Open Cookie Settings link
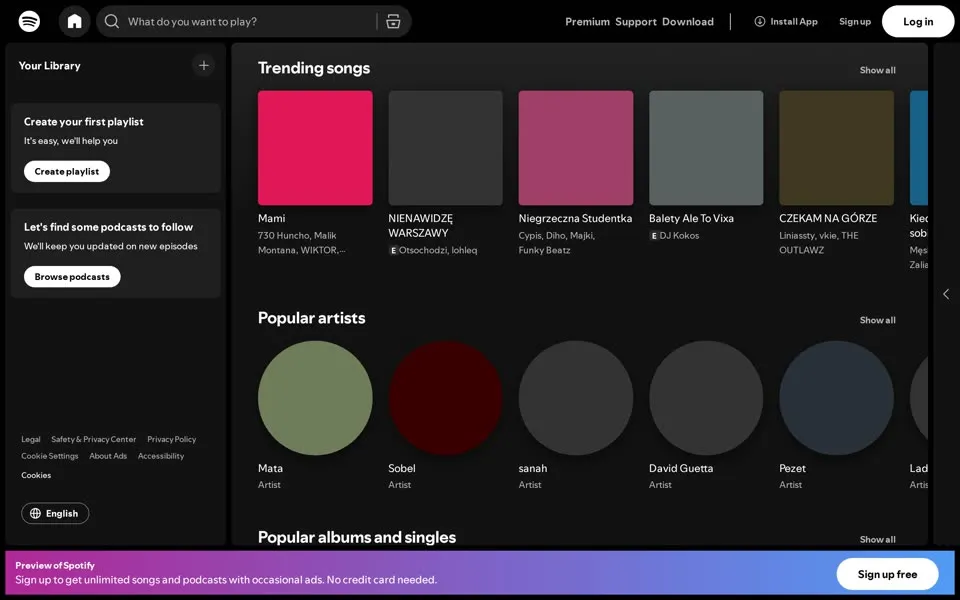 tap(50, 456)
